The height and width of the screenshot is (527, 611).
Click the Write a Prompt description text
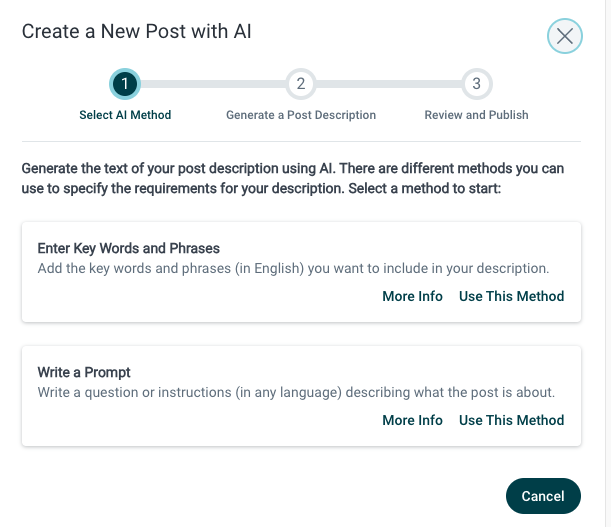(296, 393)
